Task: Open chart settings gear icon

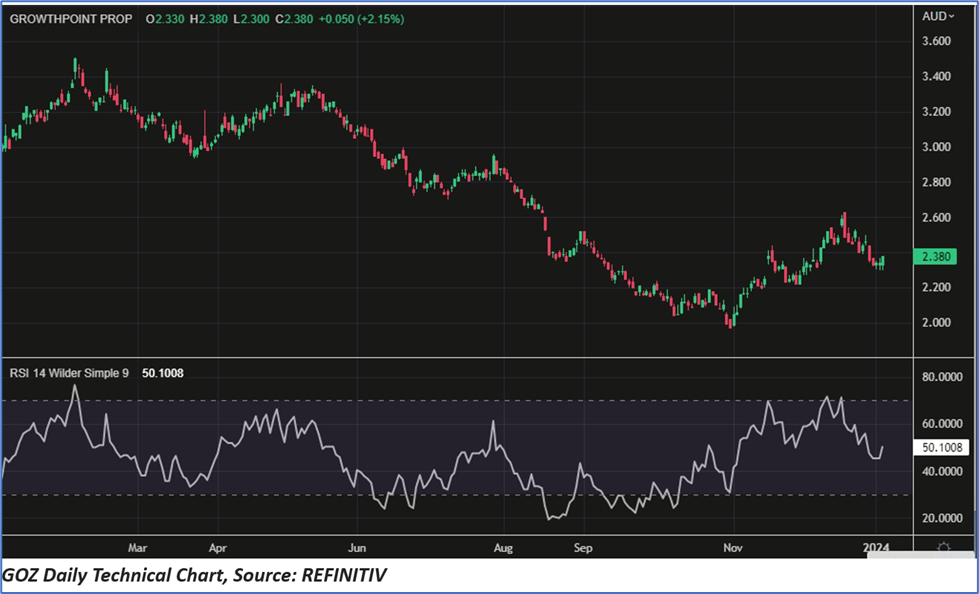Action: tap(944, 548)
